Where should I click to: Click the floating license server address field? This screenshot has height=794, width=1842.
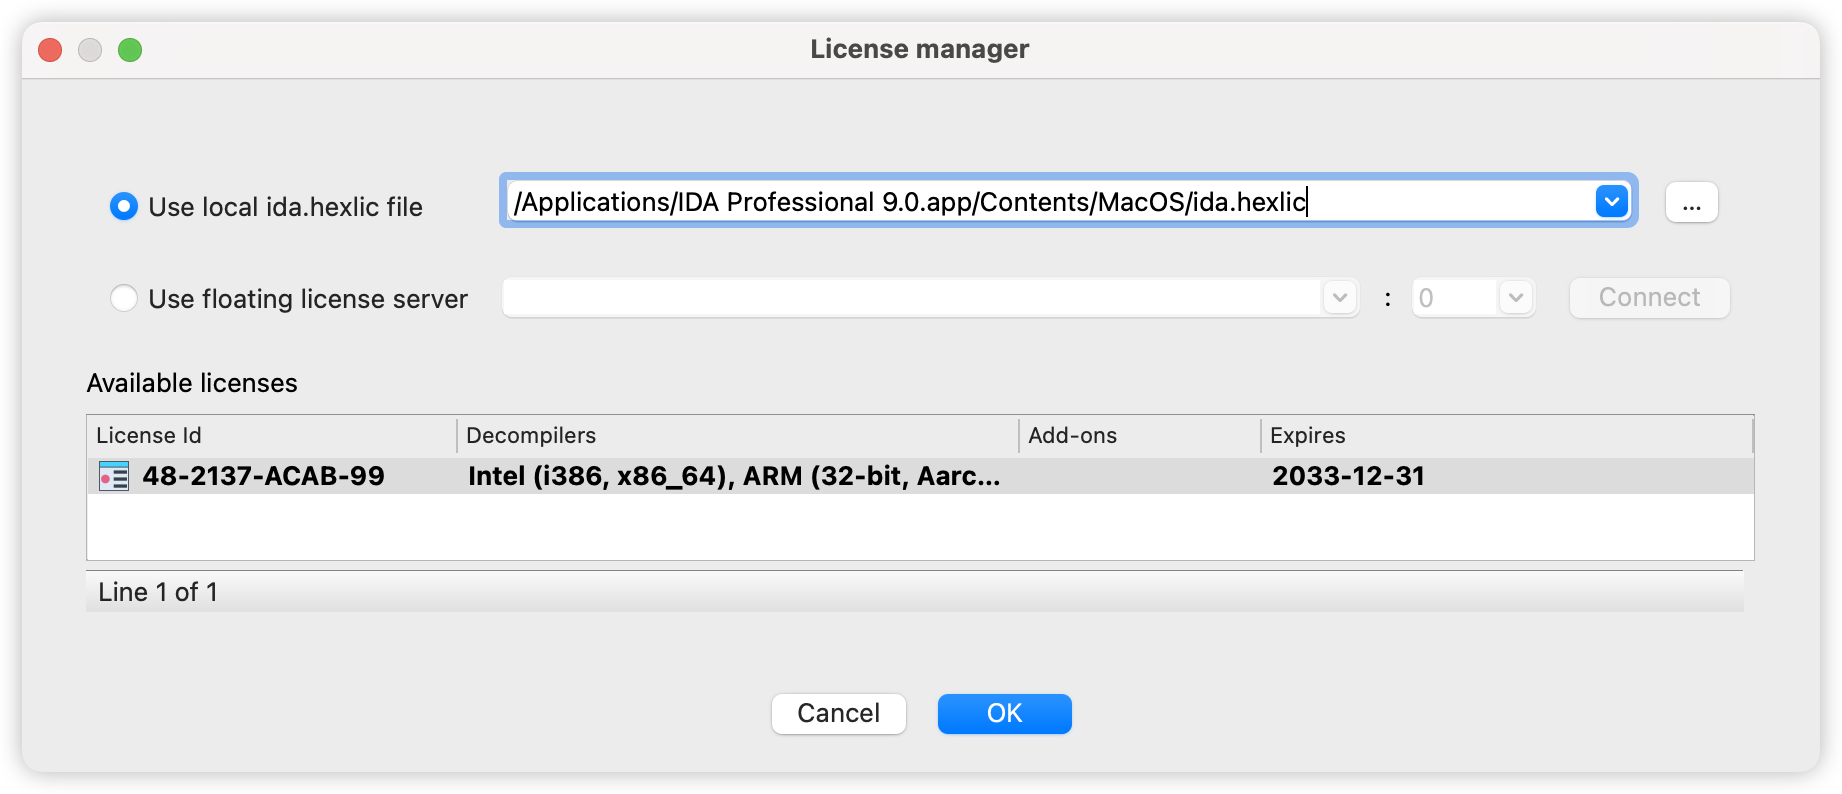(x=910, y=298)
